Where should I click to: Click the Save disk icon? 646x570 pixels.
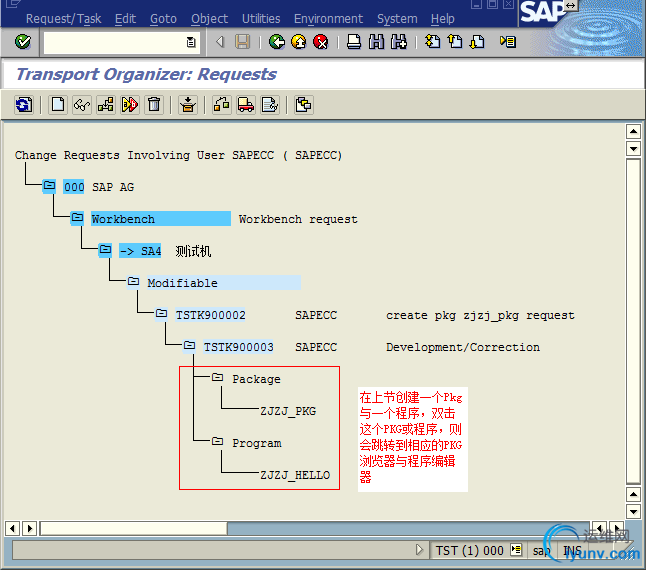tap(242, 42)
